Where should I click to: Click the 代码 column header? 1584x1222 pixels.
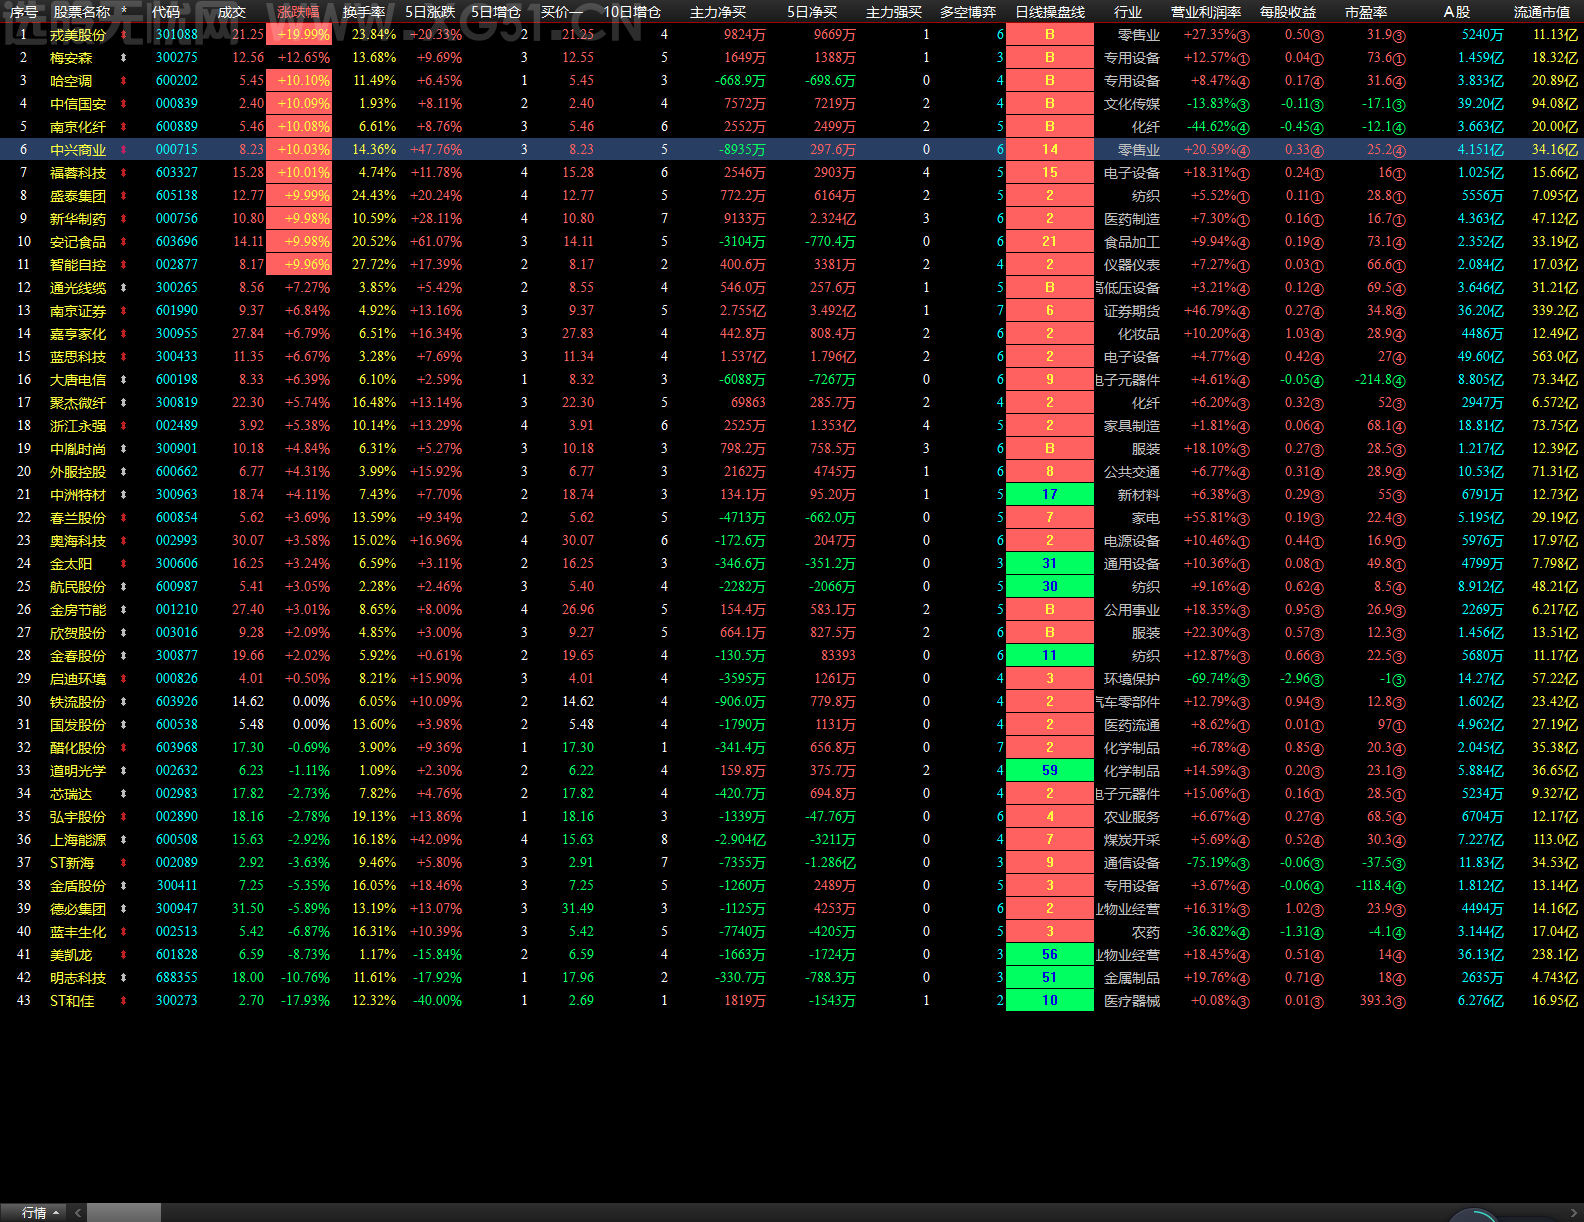click(x=166, y=12)
